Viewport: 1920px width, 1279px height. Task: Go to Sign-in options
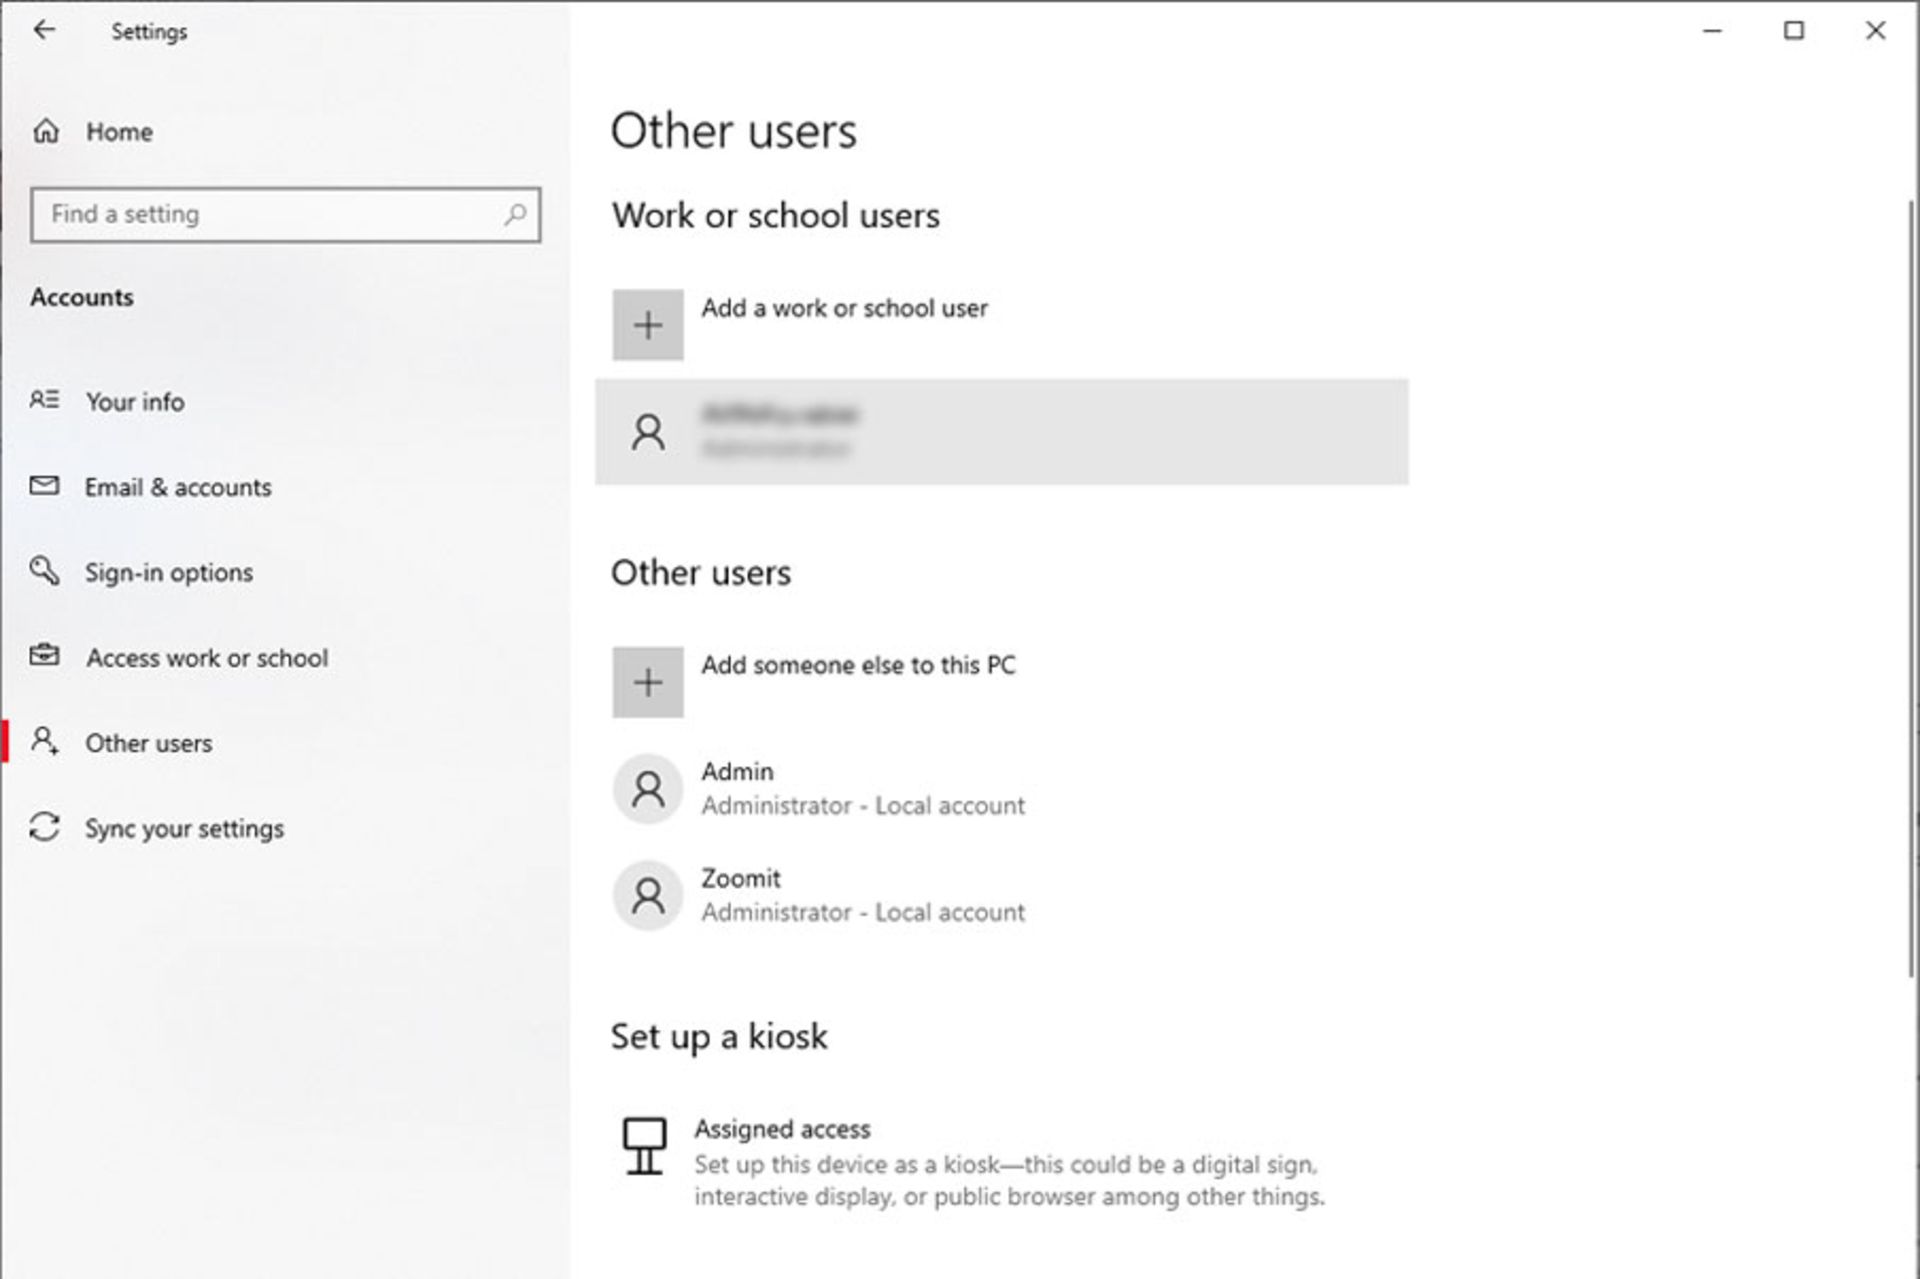[169, 573]
